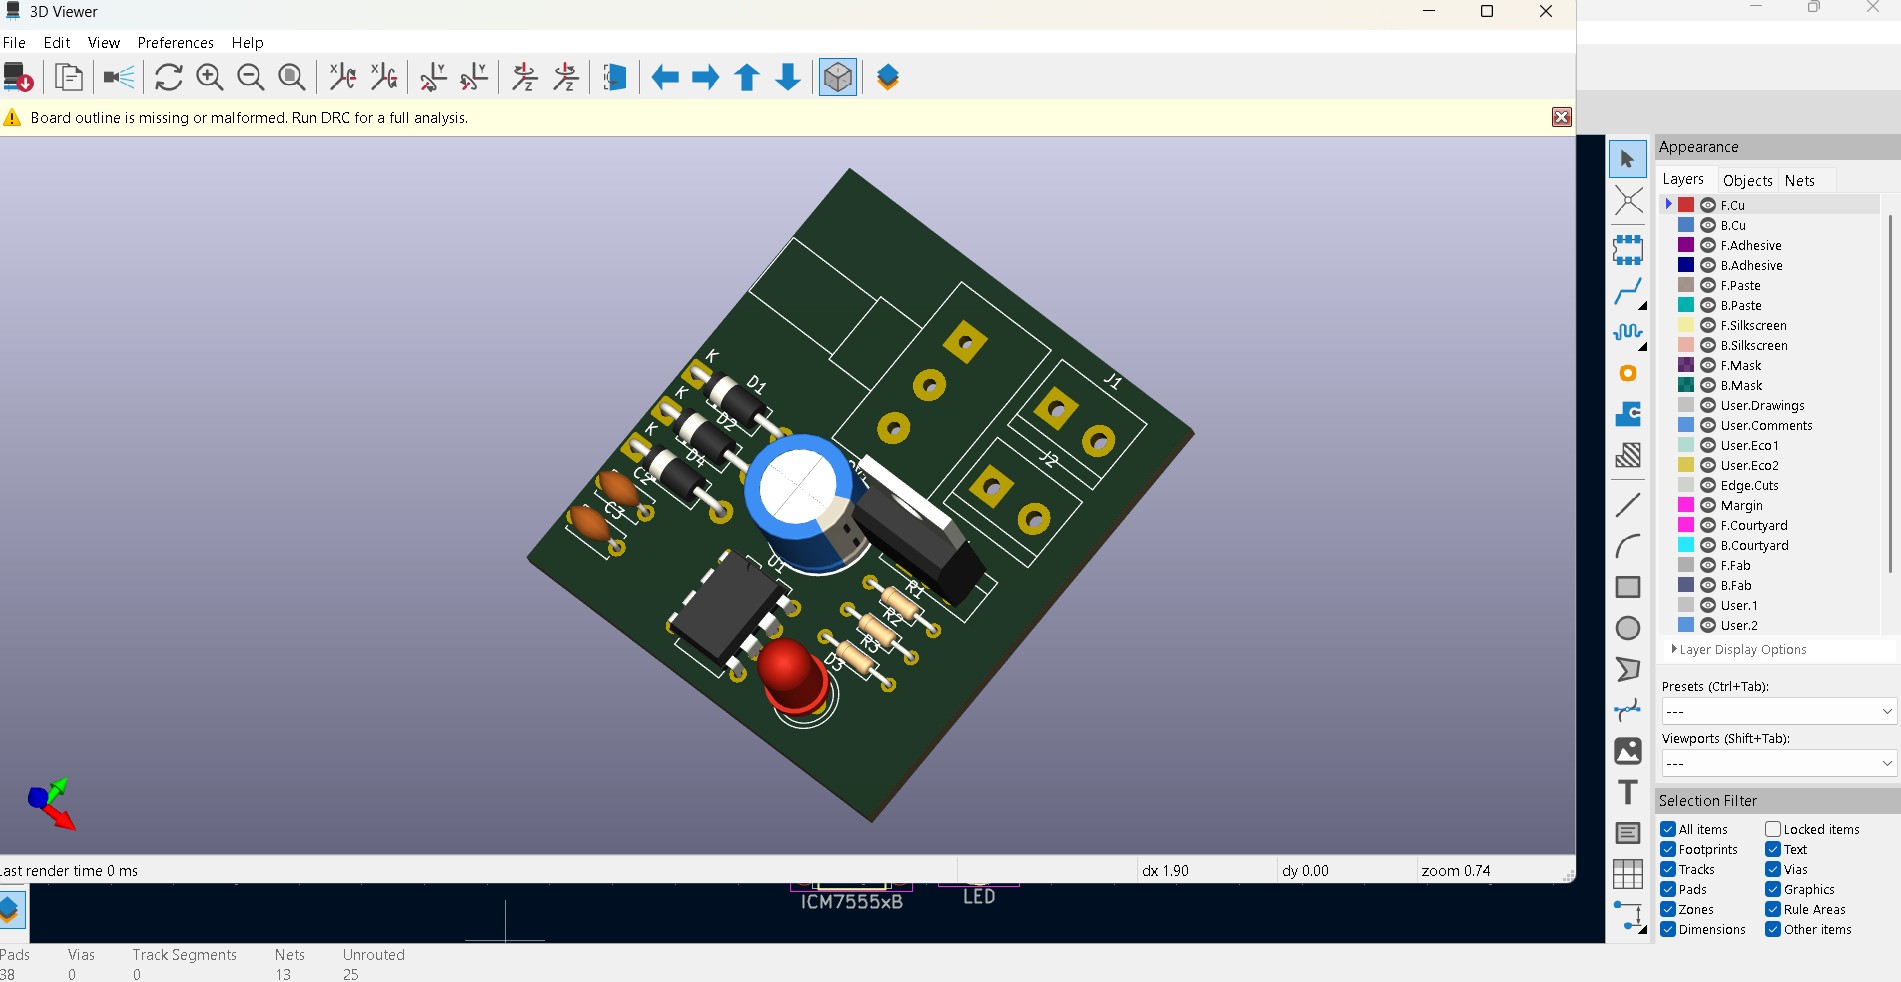Pan the view left using the arrow icon
The height and width of the screenshot is (982, 1901).
(664, 77)
